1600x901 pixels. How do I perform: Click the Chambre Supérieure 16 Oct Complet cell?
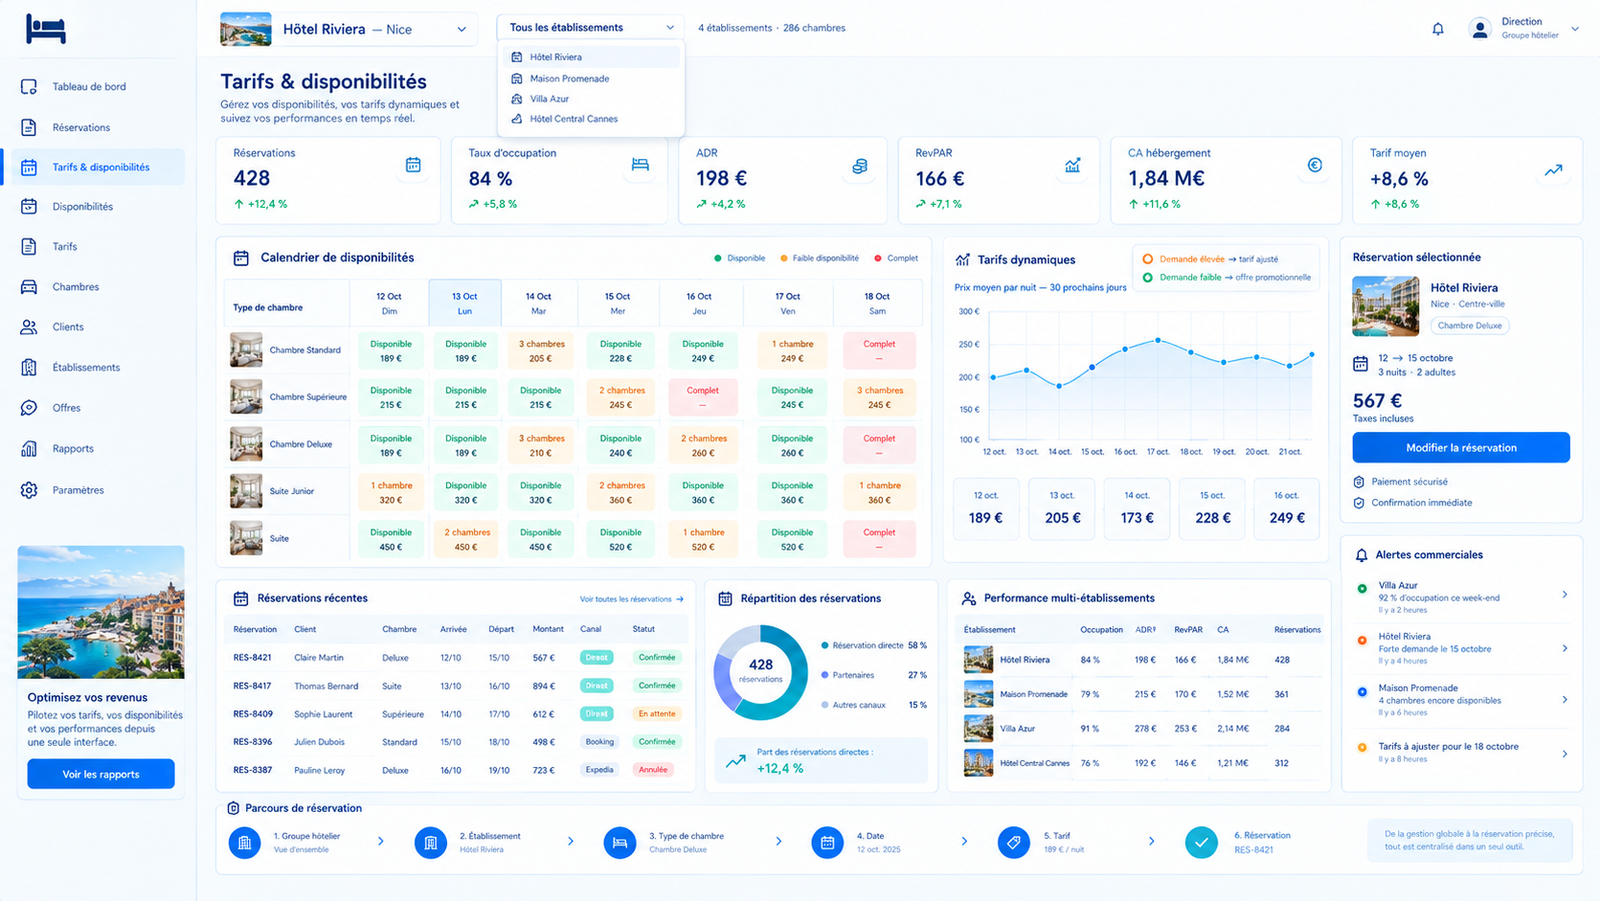pos(703,397)
